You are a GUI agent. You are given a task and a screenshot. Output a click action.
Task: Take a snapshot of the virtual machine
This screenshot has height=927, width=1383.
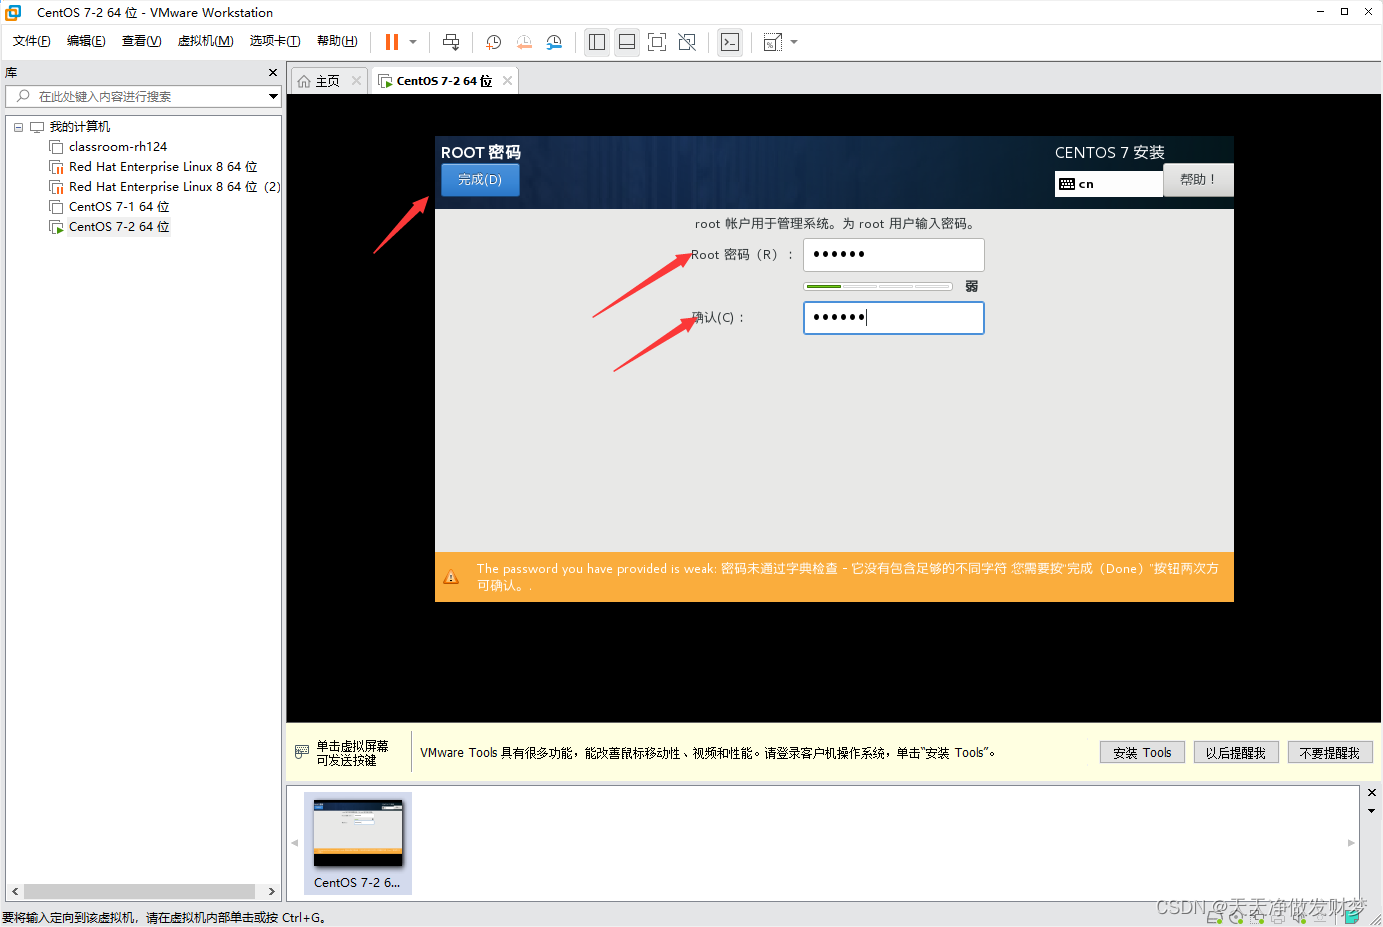(x=493, y=42)
